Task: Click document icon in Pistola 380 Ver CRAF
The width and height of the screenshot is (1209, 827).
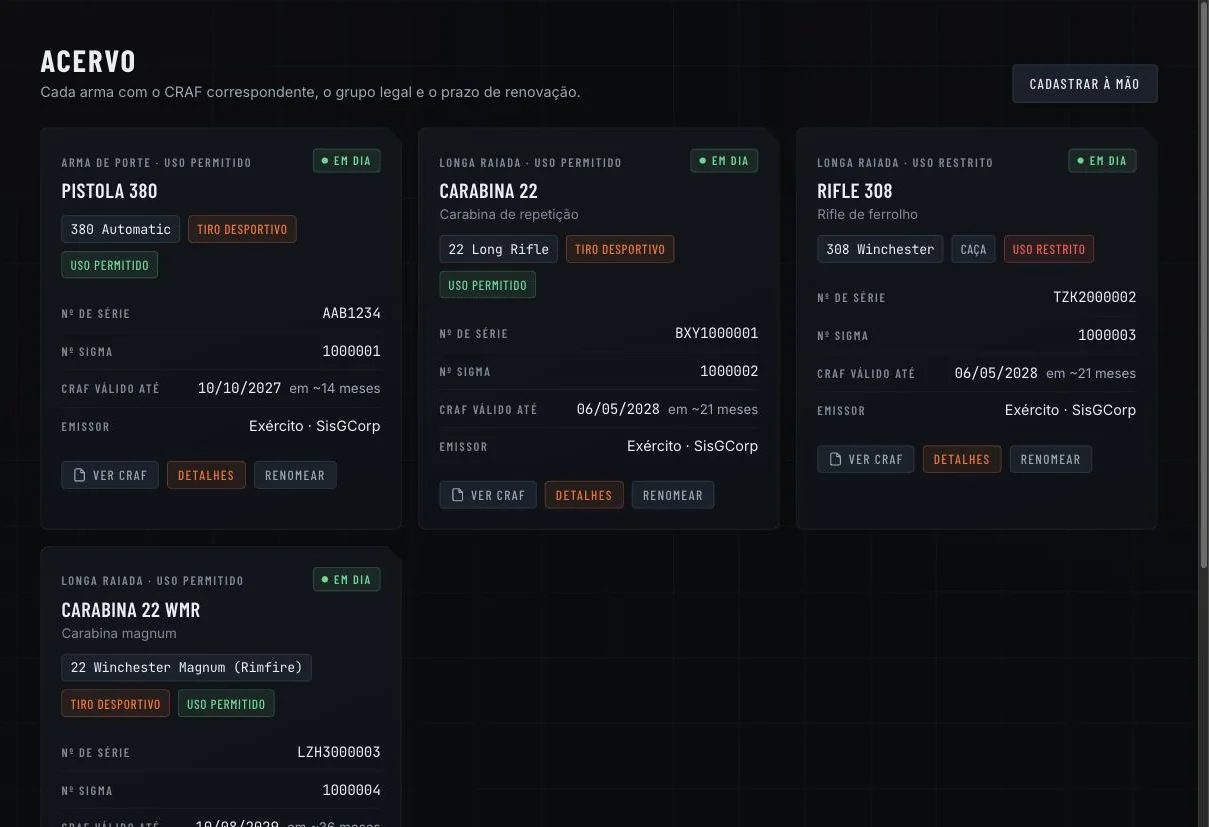Action: [79, 475]
